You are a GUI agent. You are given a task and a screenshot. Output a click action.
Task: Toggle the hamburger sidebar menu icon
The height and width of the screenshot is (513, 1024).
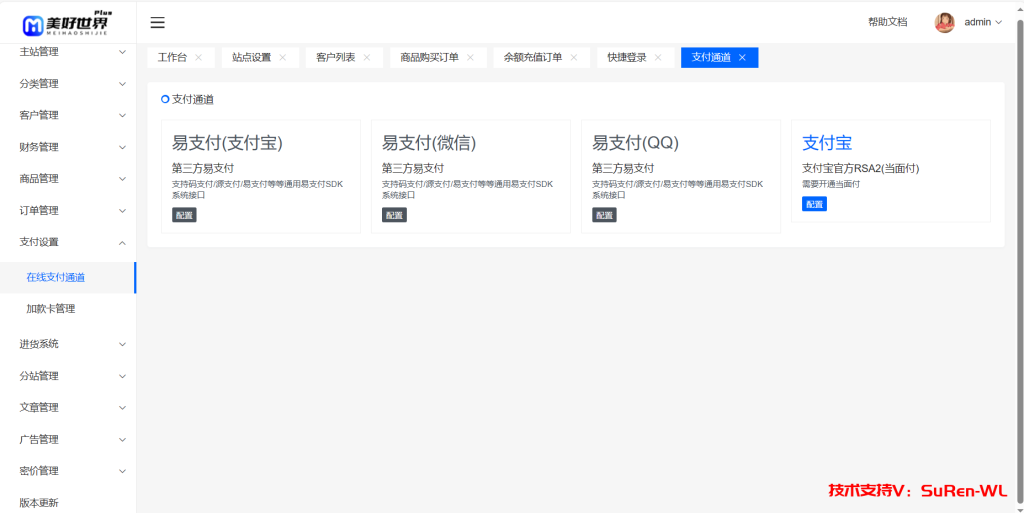point(157,23)
